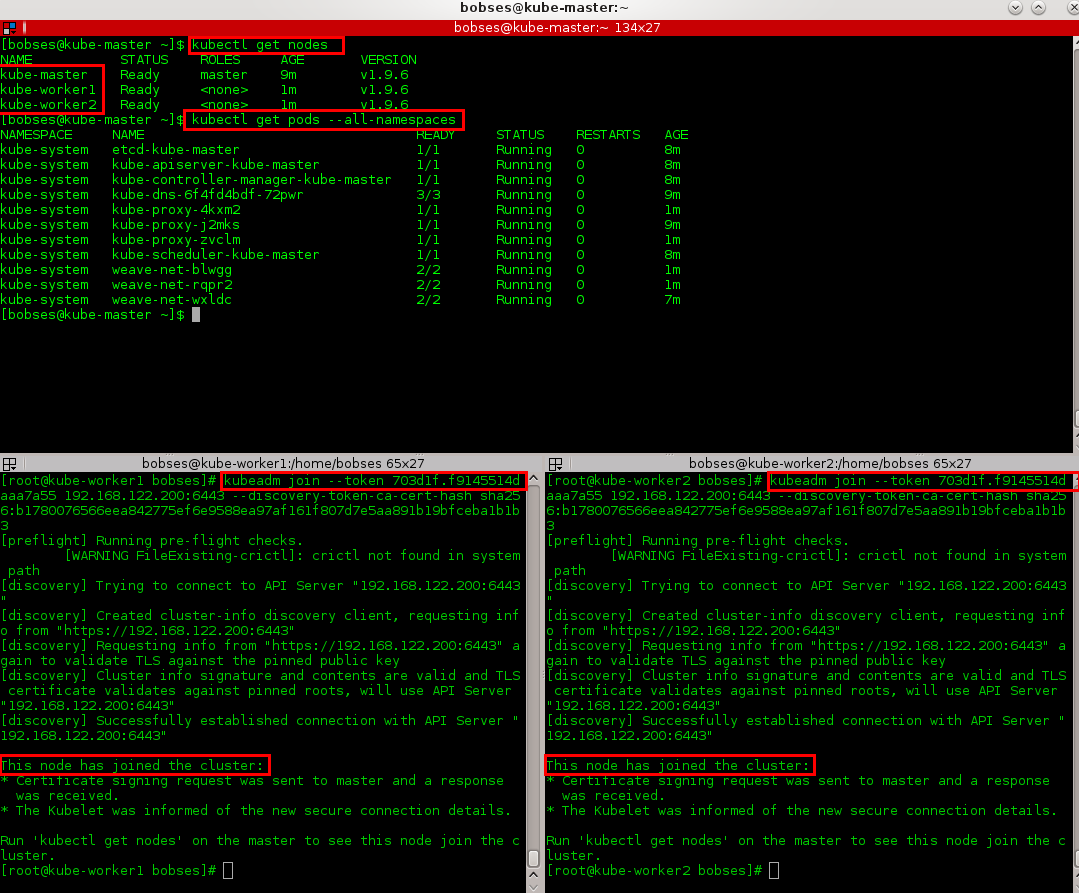This screenshot has width=1079, height=893.
Task: Maximize the bobses@kube-master terminal window
Action: click(1041, 8)
